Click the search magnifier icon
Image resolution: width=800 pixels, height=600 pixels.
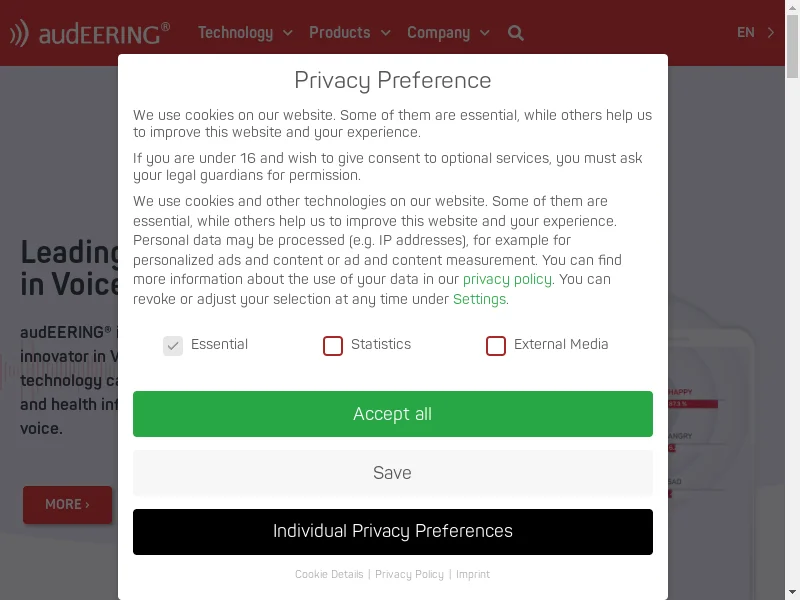click(x=515, y=33)
